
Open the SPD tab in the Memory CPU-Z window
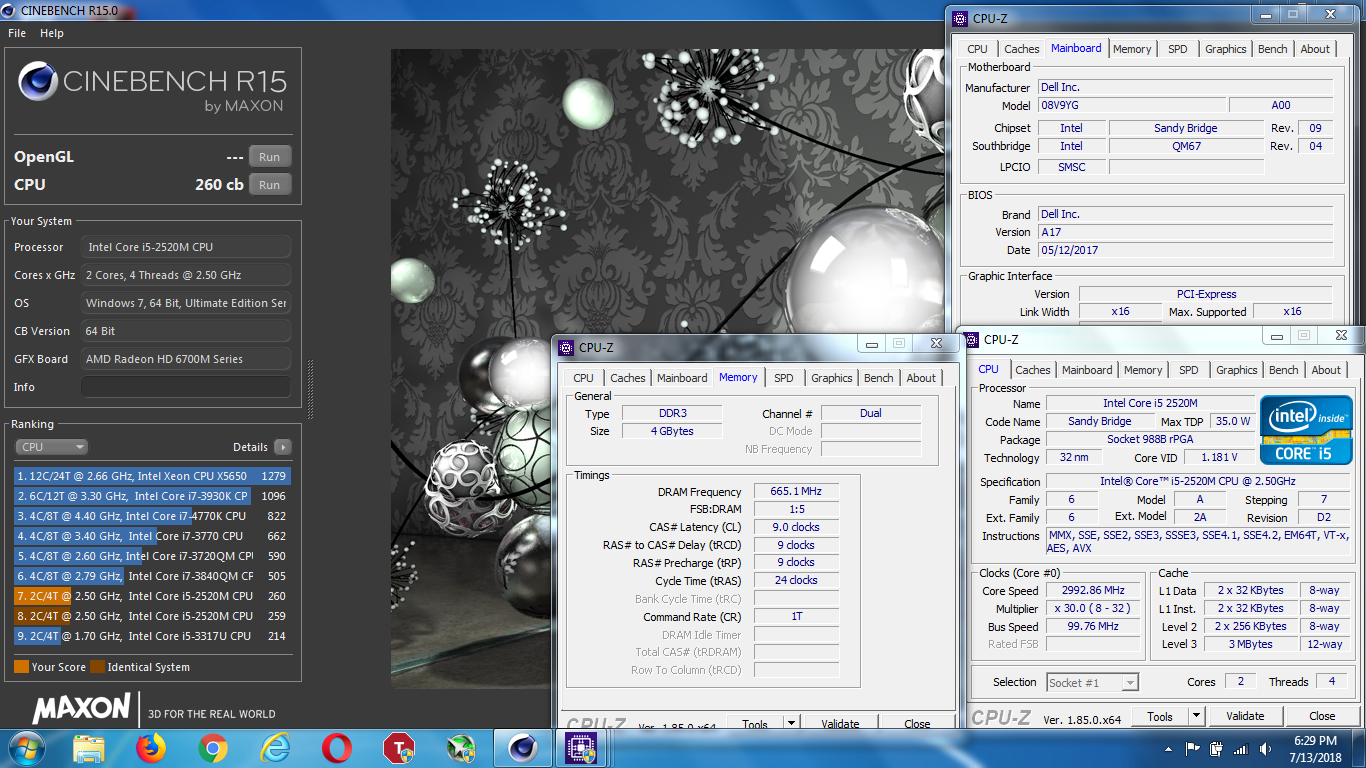pos(784,378)
